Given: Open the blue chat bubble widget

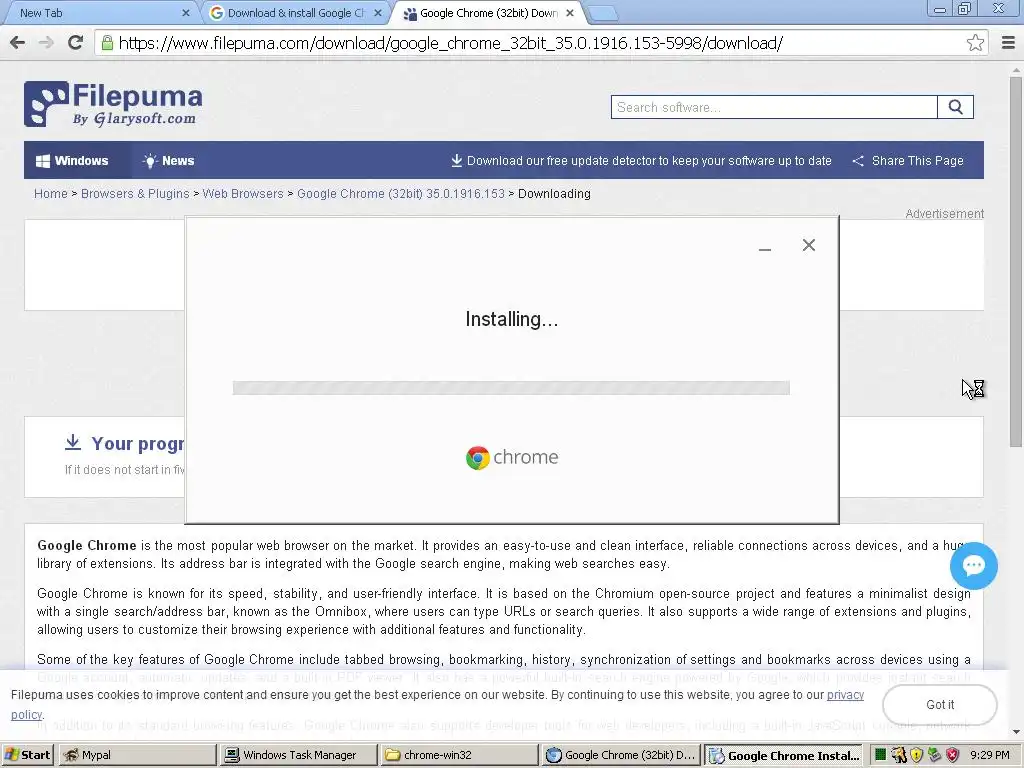Looking at the screenshot, I should [973, 566].
